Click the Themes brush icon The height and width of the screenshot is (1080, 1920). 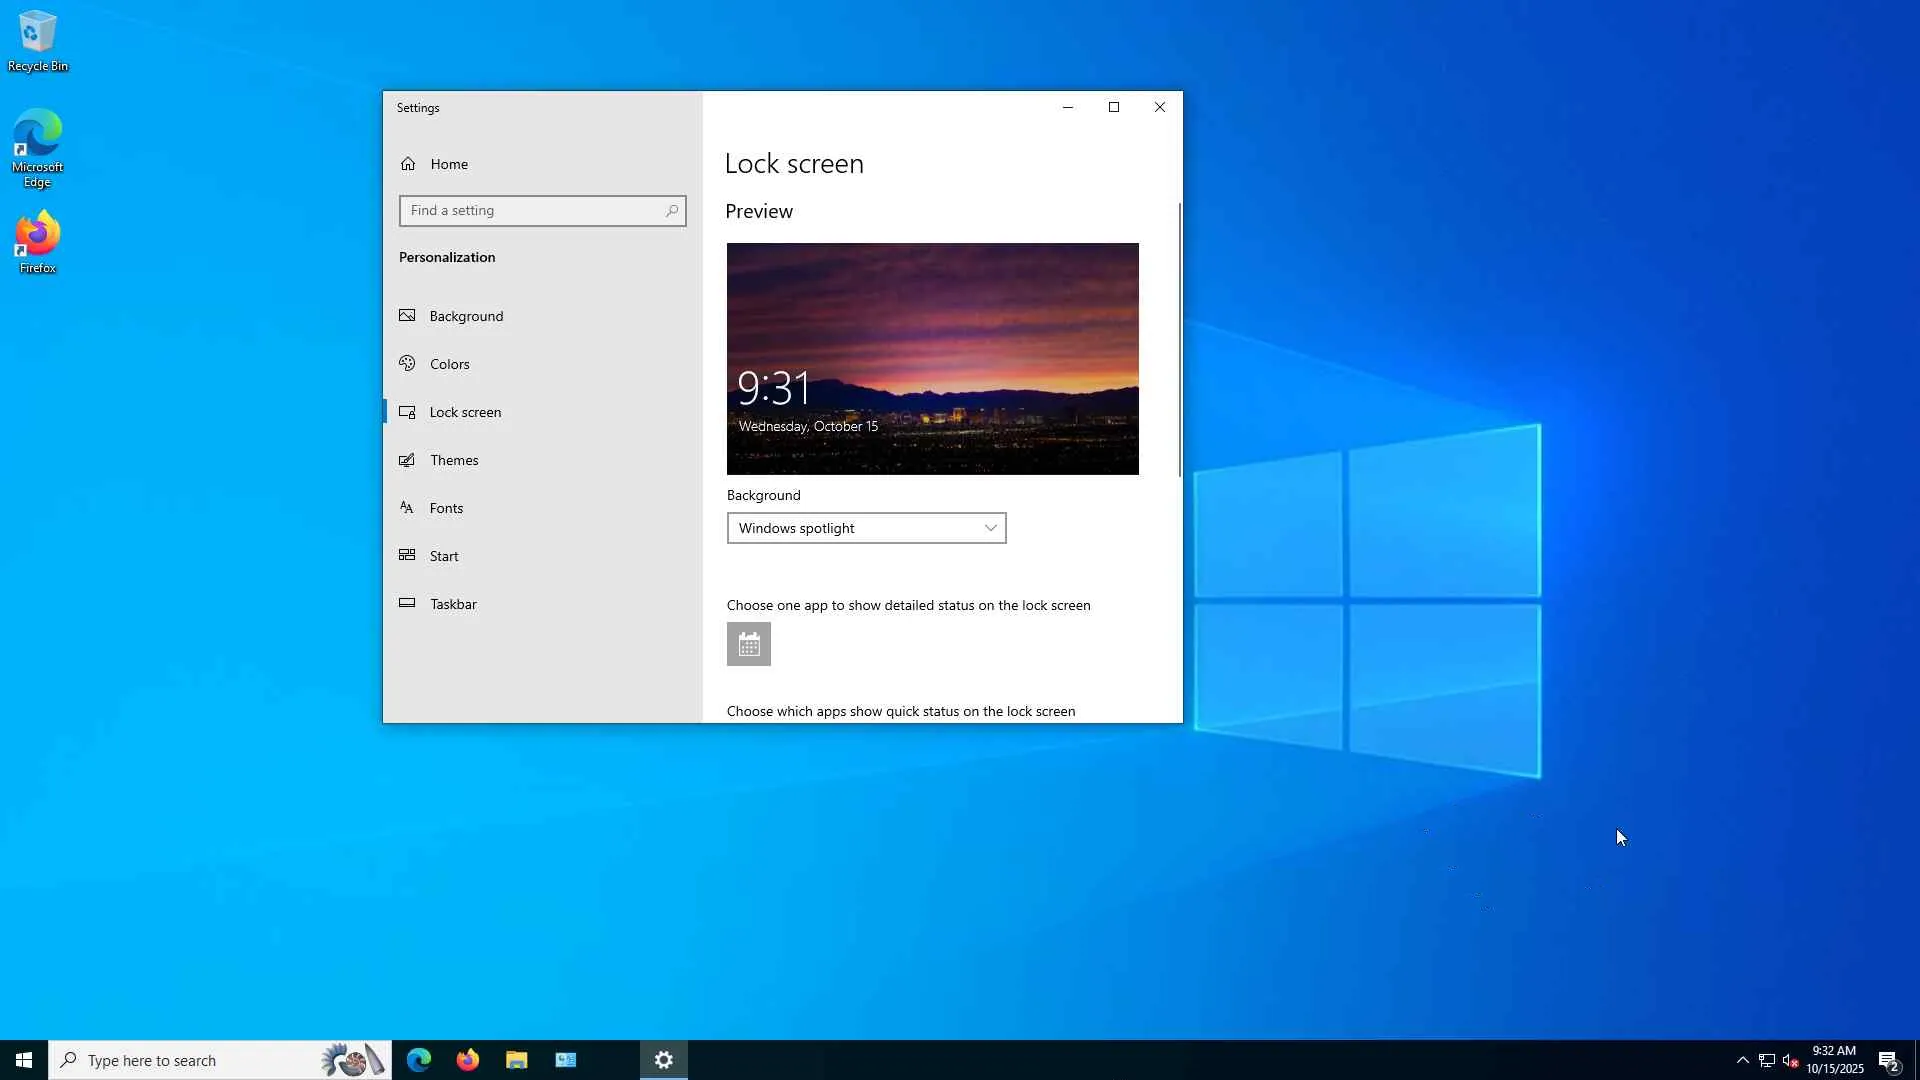pyautogui.click(x=407, y=460)
